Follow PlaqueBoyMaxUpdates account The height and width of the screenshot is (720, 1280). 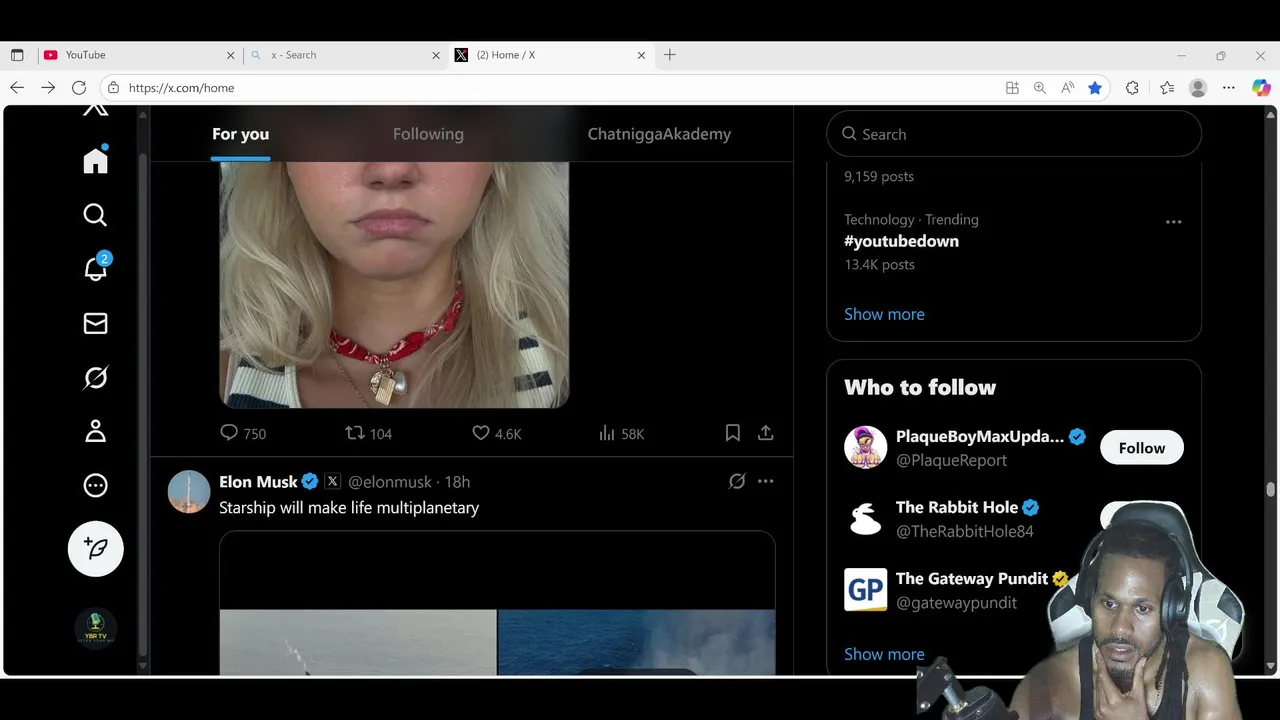1142,448
